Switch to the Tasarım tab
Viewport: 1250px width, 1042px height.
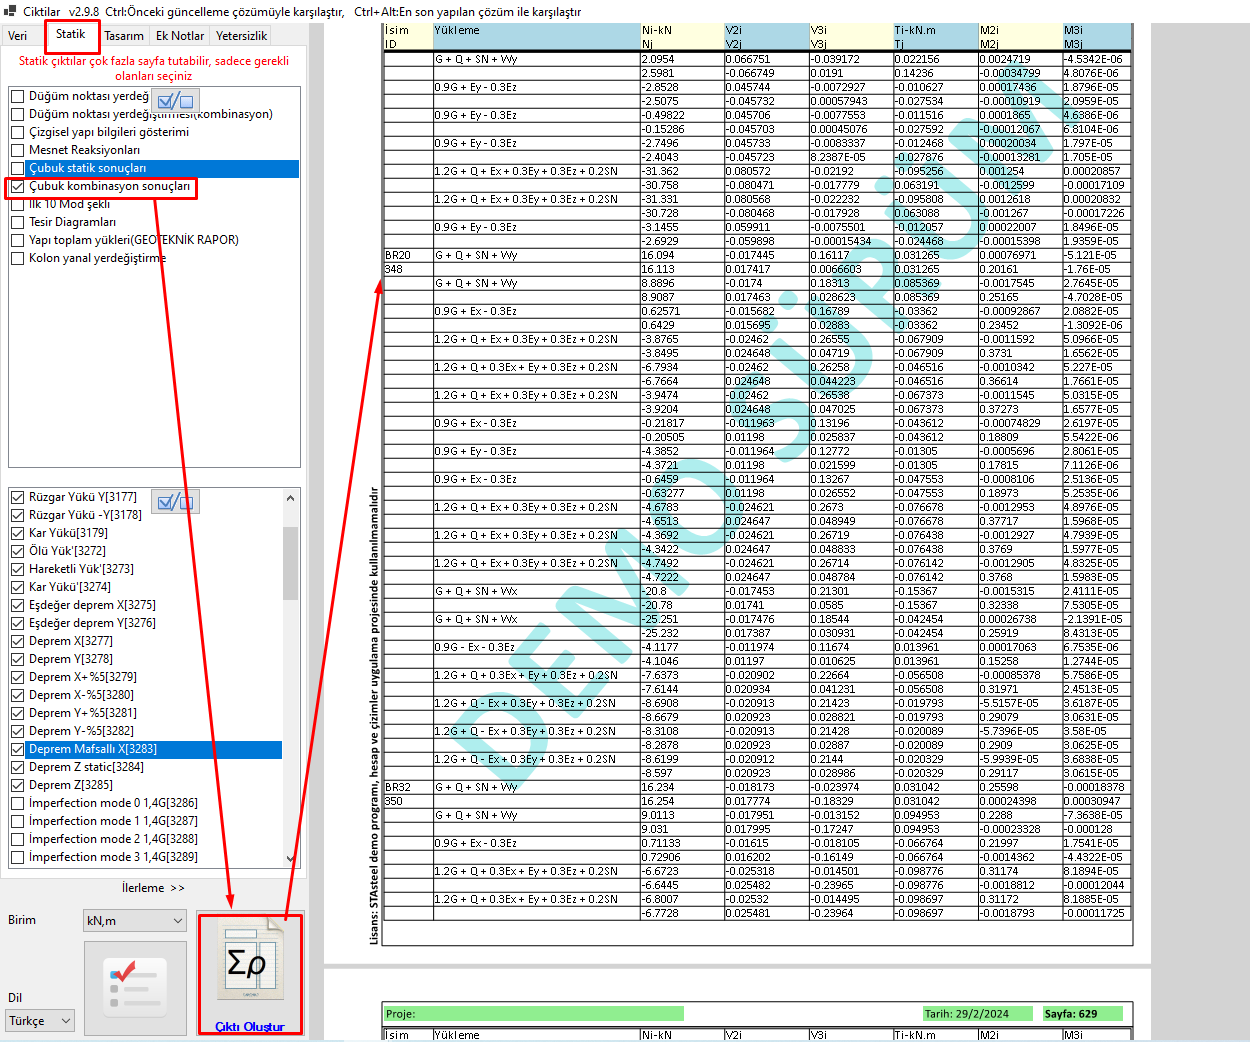pyautogui.click(x=124, y=36)
